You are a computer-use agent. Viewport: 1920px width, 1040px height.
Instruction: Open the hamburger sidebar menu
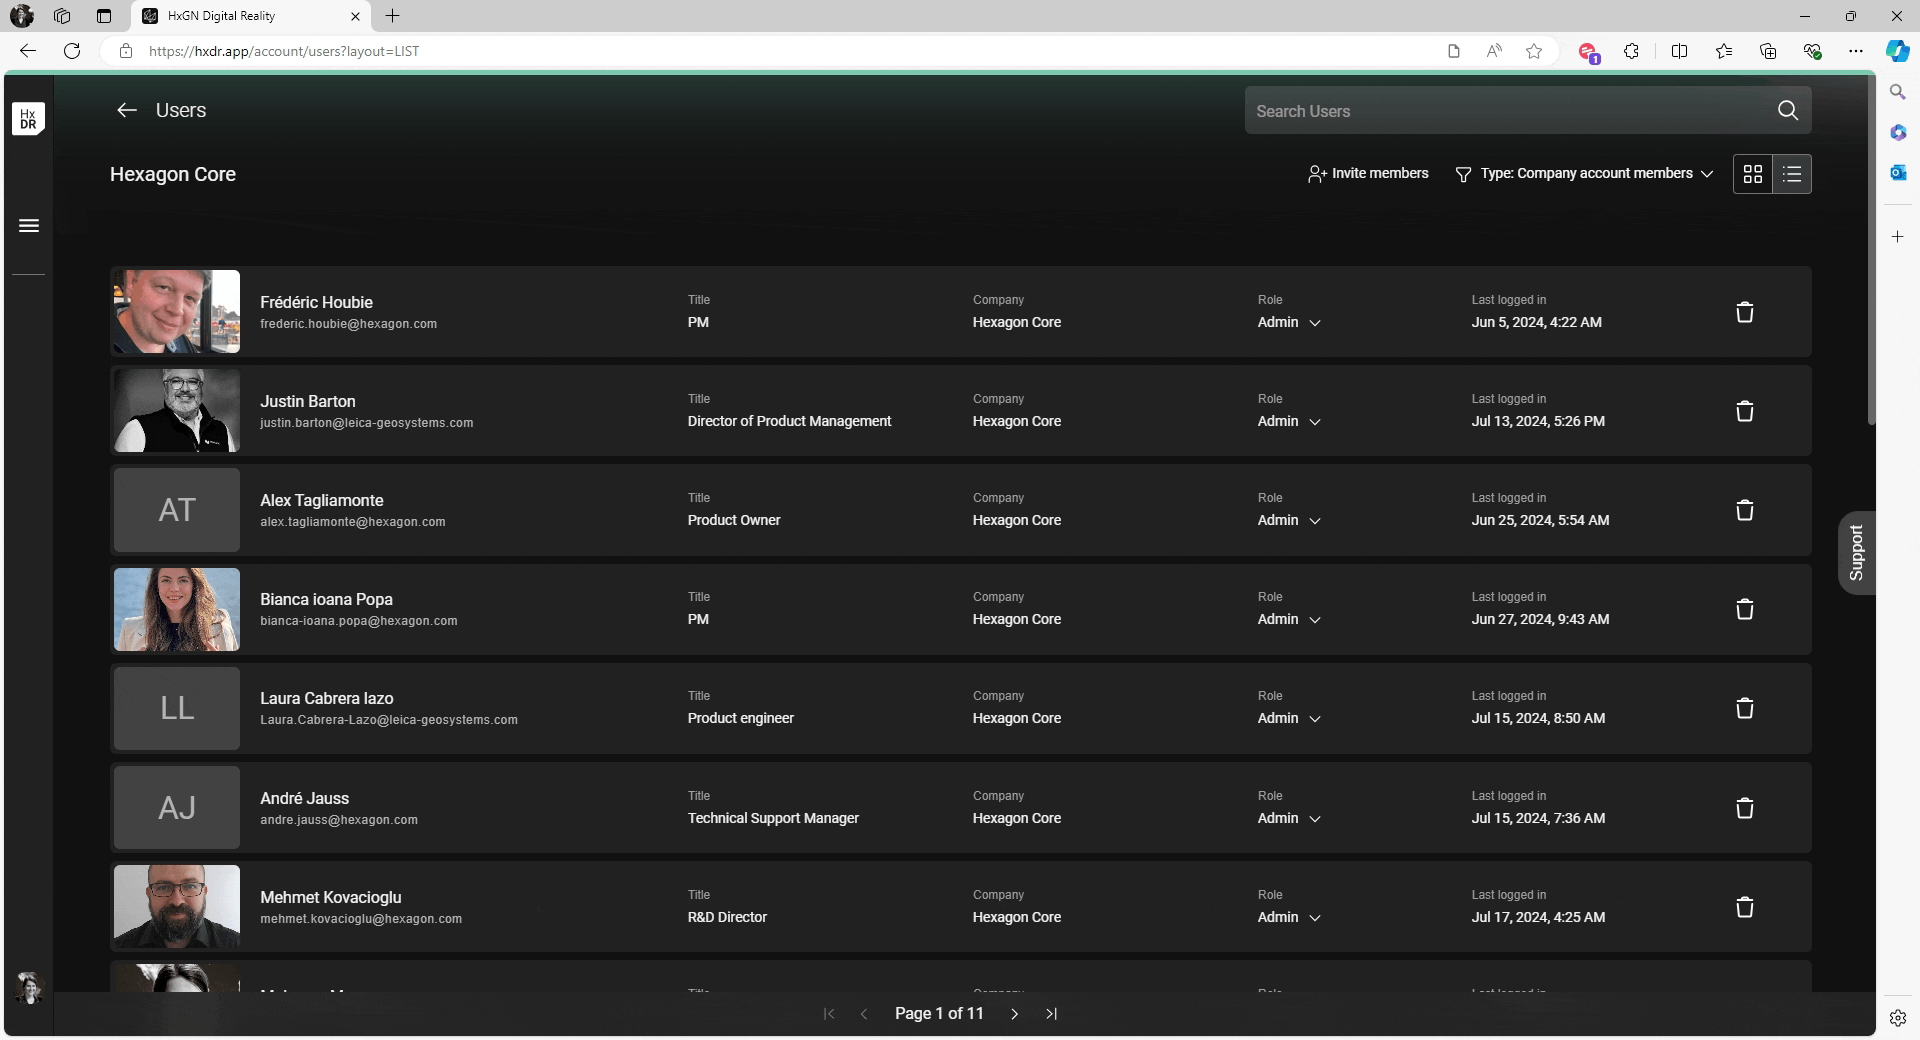pos(29,226)
